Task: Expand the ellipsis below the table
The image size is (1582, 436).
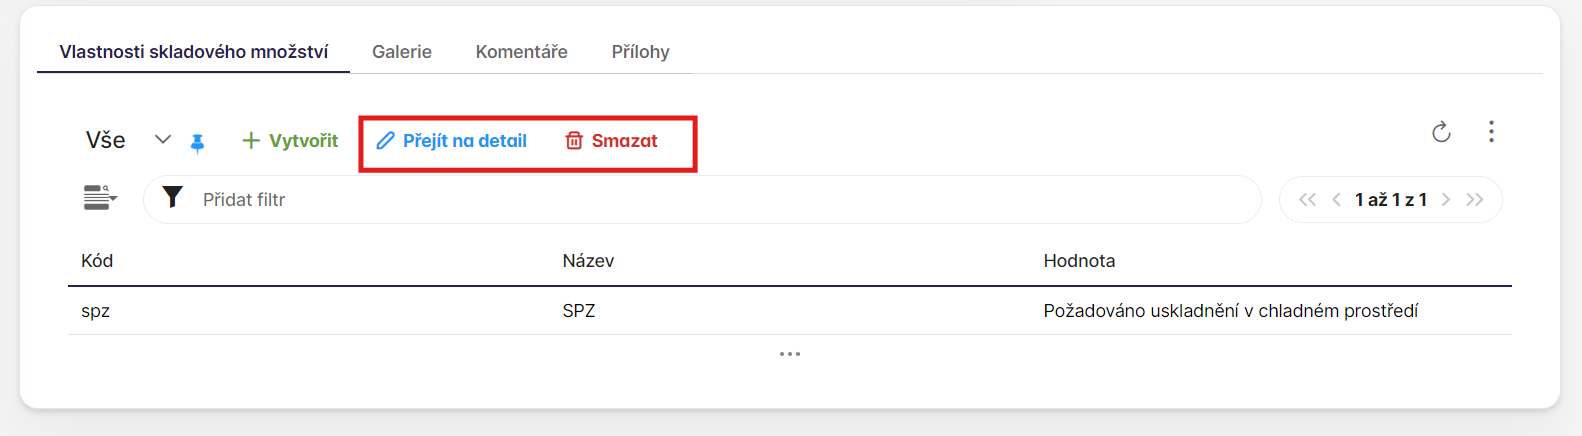Action: pos(790,354)
